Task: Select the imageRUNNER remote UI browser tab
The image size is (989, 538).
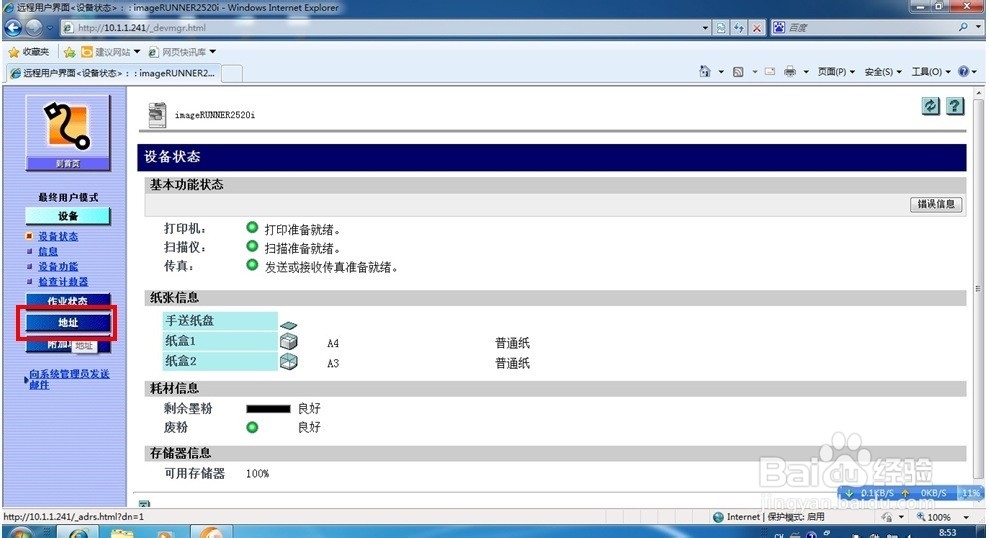Action: (112, 73)
